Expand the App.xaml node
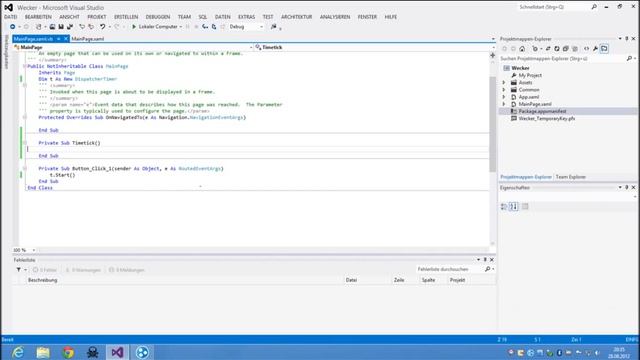The image size is (640, 360). pyautogui.click(x=504, y=97)
